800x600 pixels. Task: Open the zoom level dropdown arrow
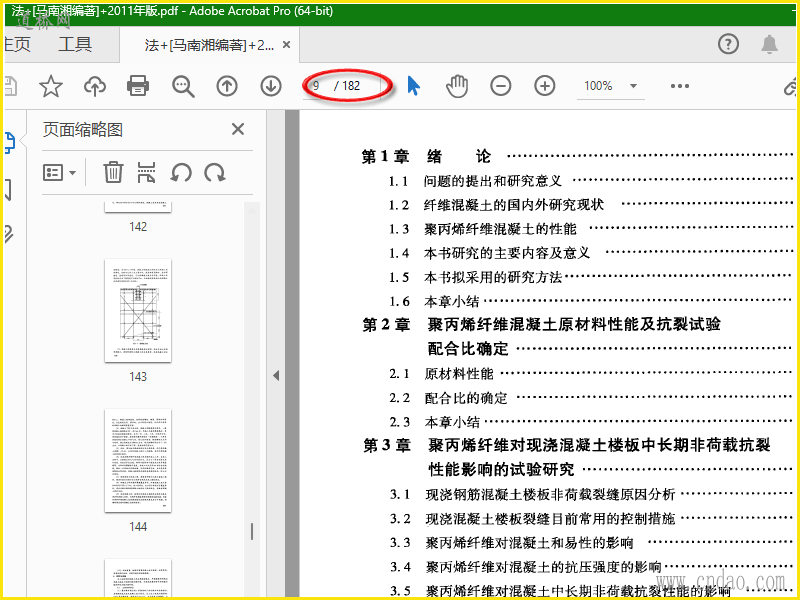[633, 86]
